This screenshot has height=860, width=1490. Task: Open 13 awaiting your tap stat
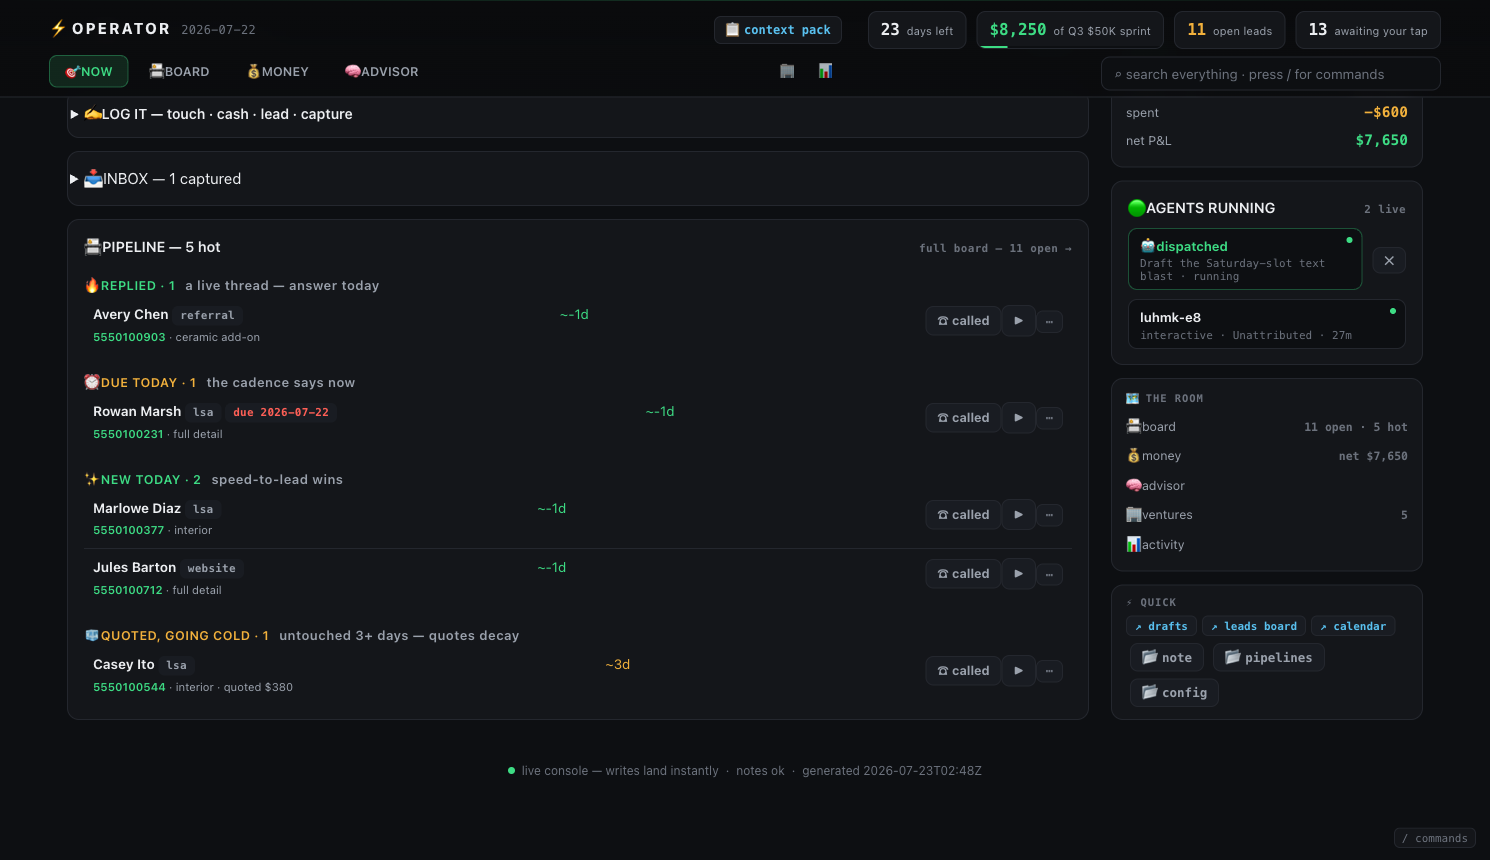[1368, 30]
